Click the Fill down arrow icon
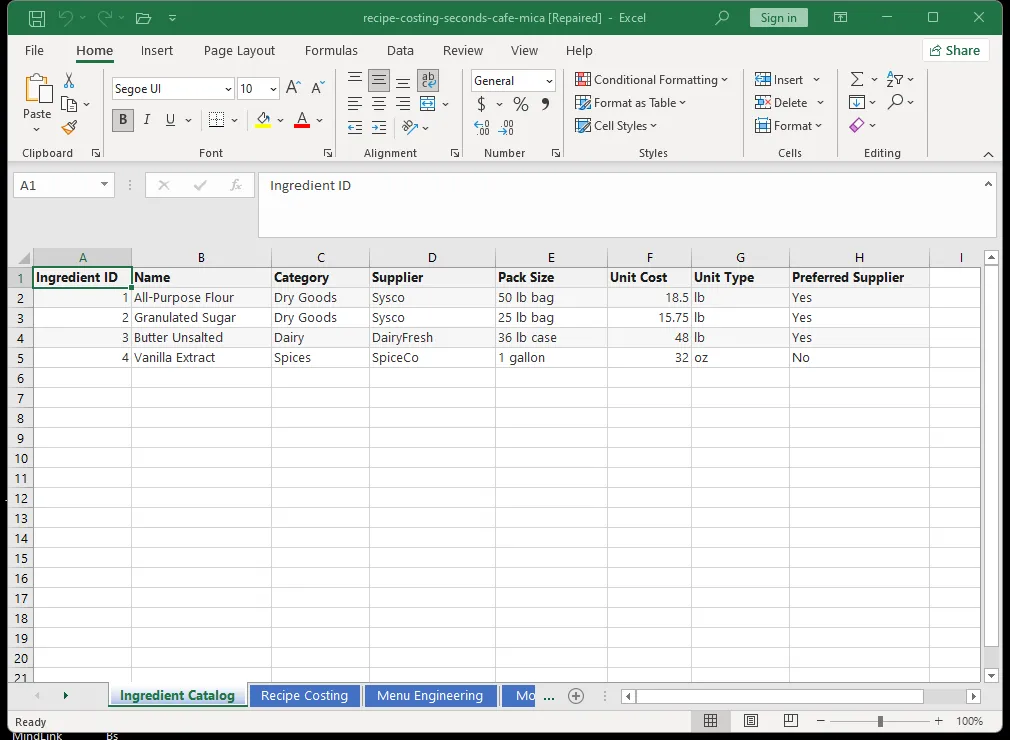Viewport: 1010px width, 740px height. pyautogui.click(x=857, y=102)
